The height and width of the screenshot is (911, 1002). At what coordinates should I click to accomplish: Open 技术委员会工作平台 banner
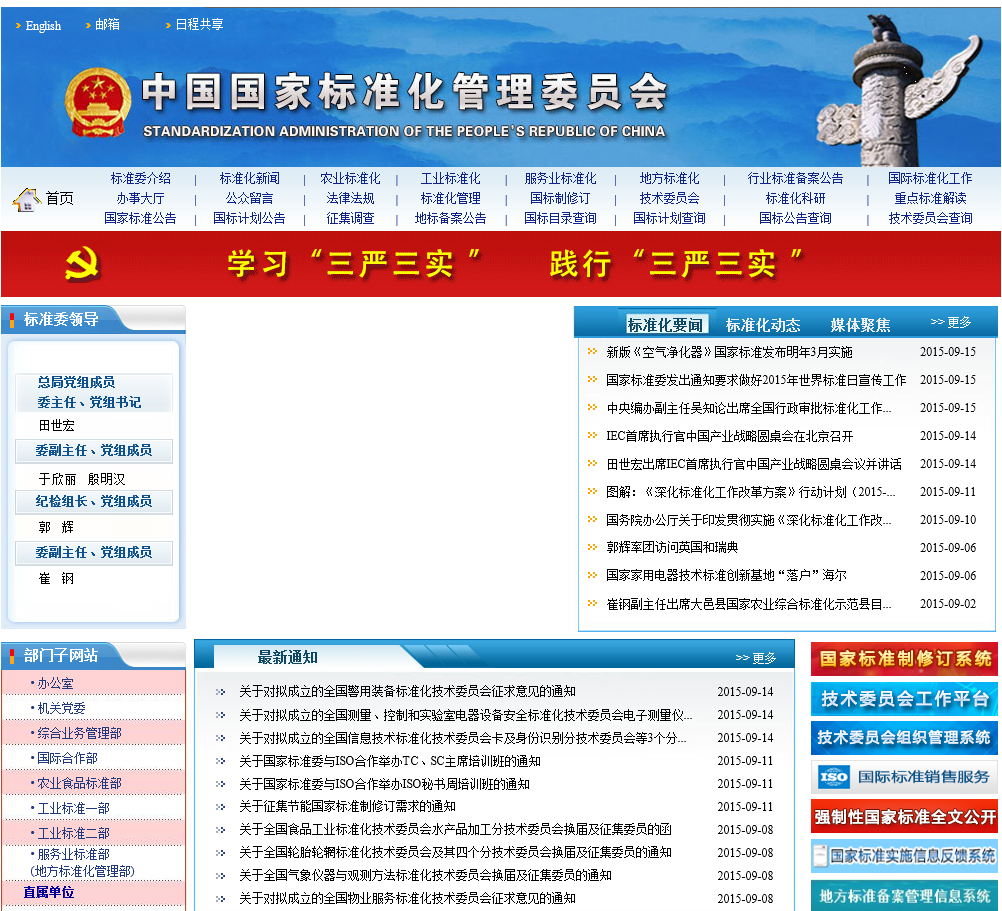tap(904, 698)
